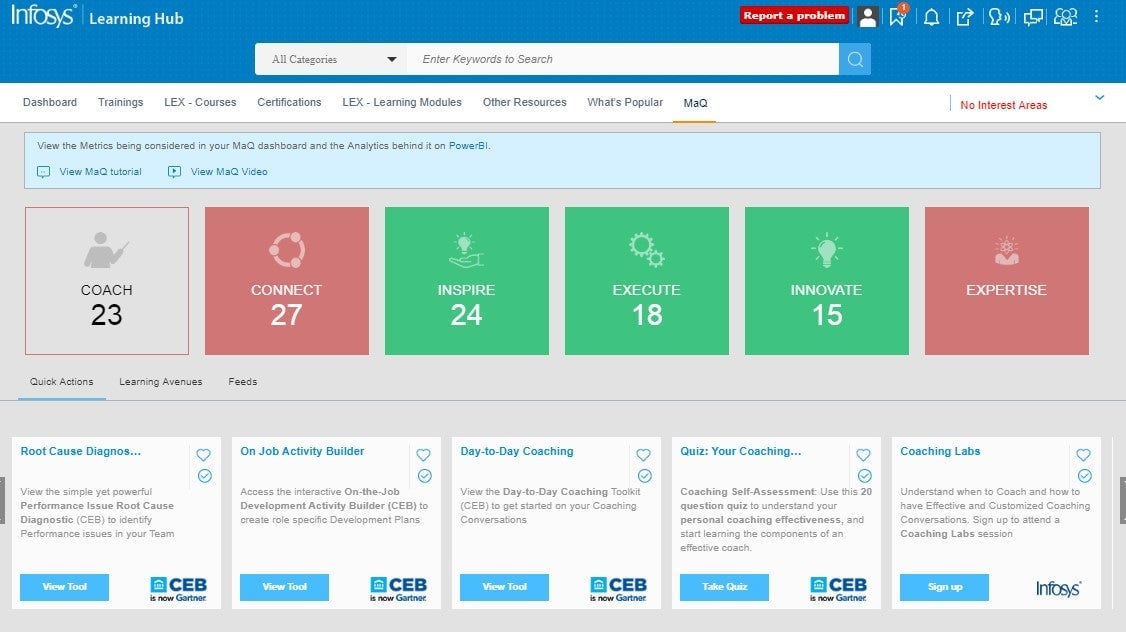Toggle check mark on Coaching Labs card

[1084, 476]
